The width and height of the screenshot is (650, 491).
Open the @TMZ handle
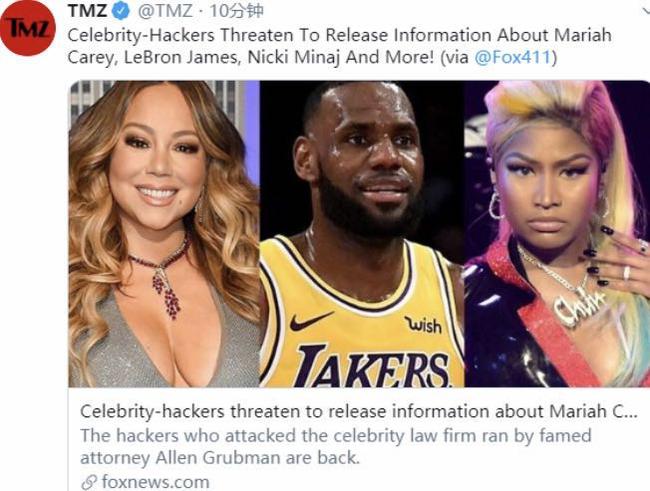(165, 11)
